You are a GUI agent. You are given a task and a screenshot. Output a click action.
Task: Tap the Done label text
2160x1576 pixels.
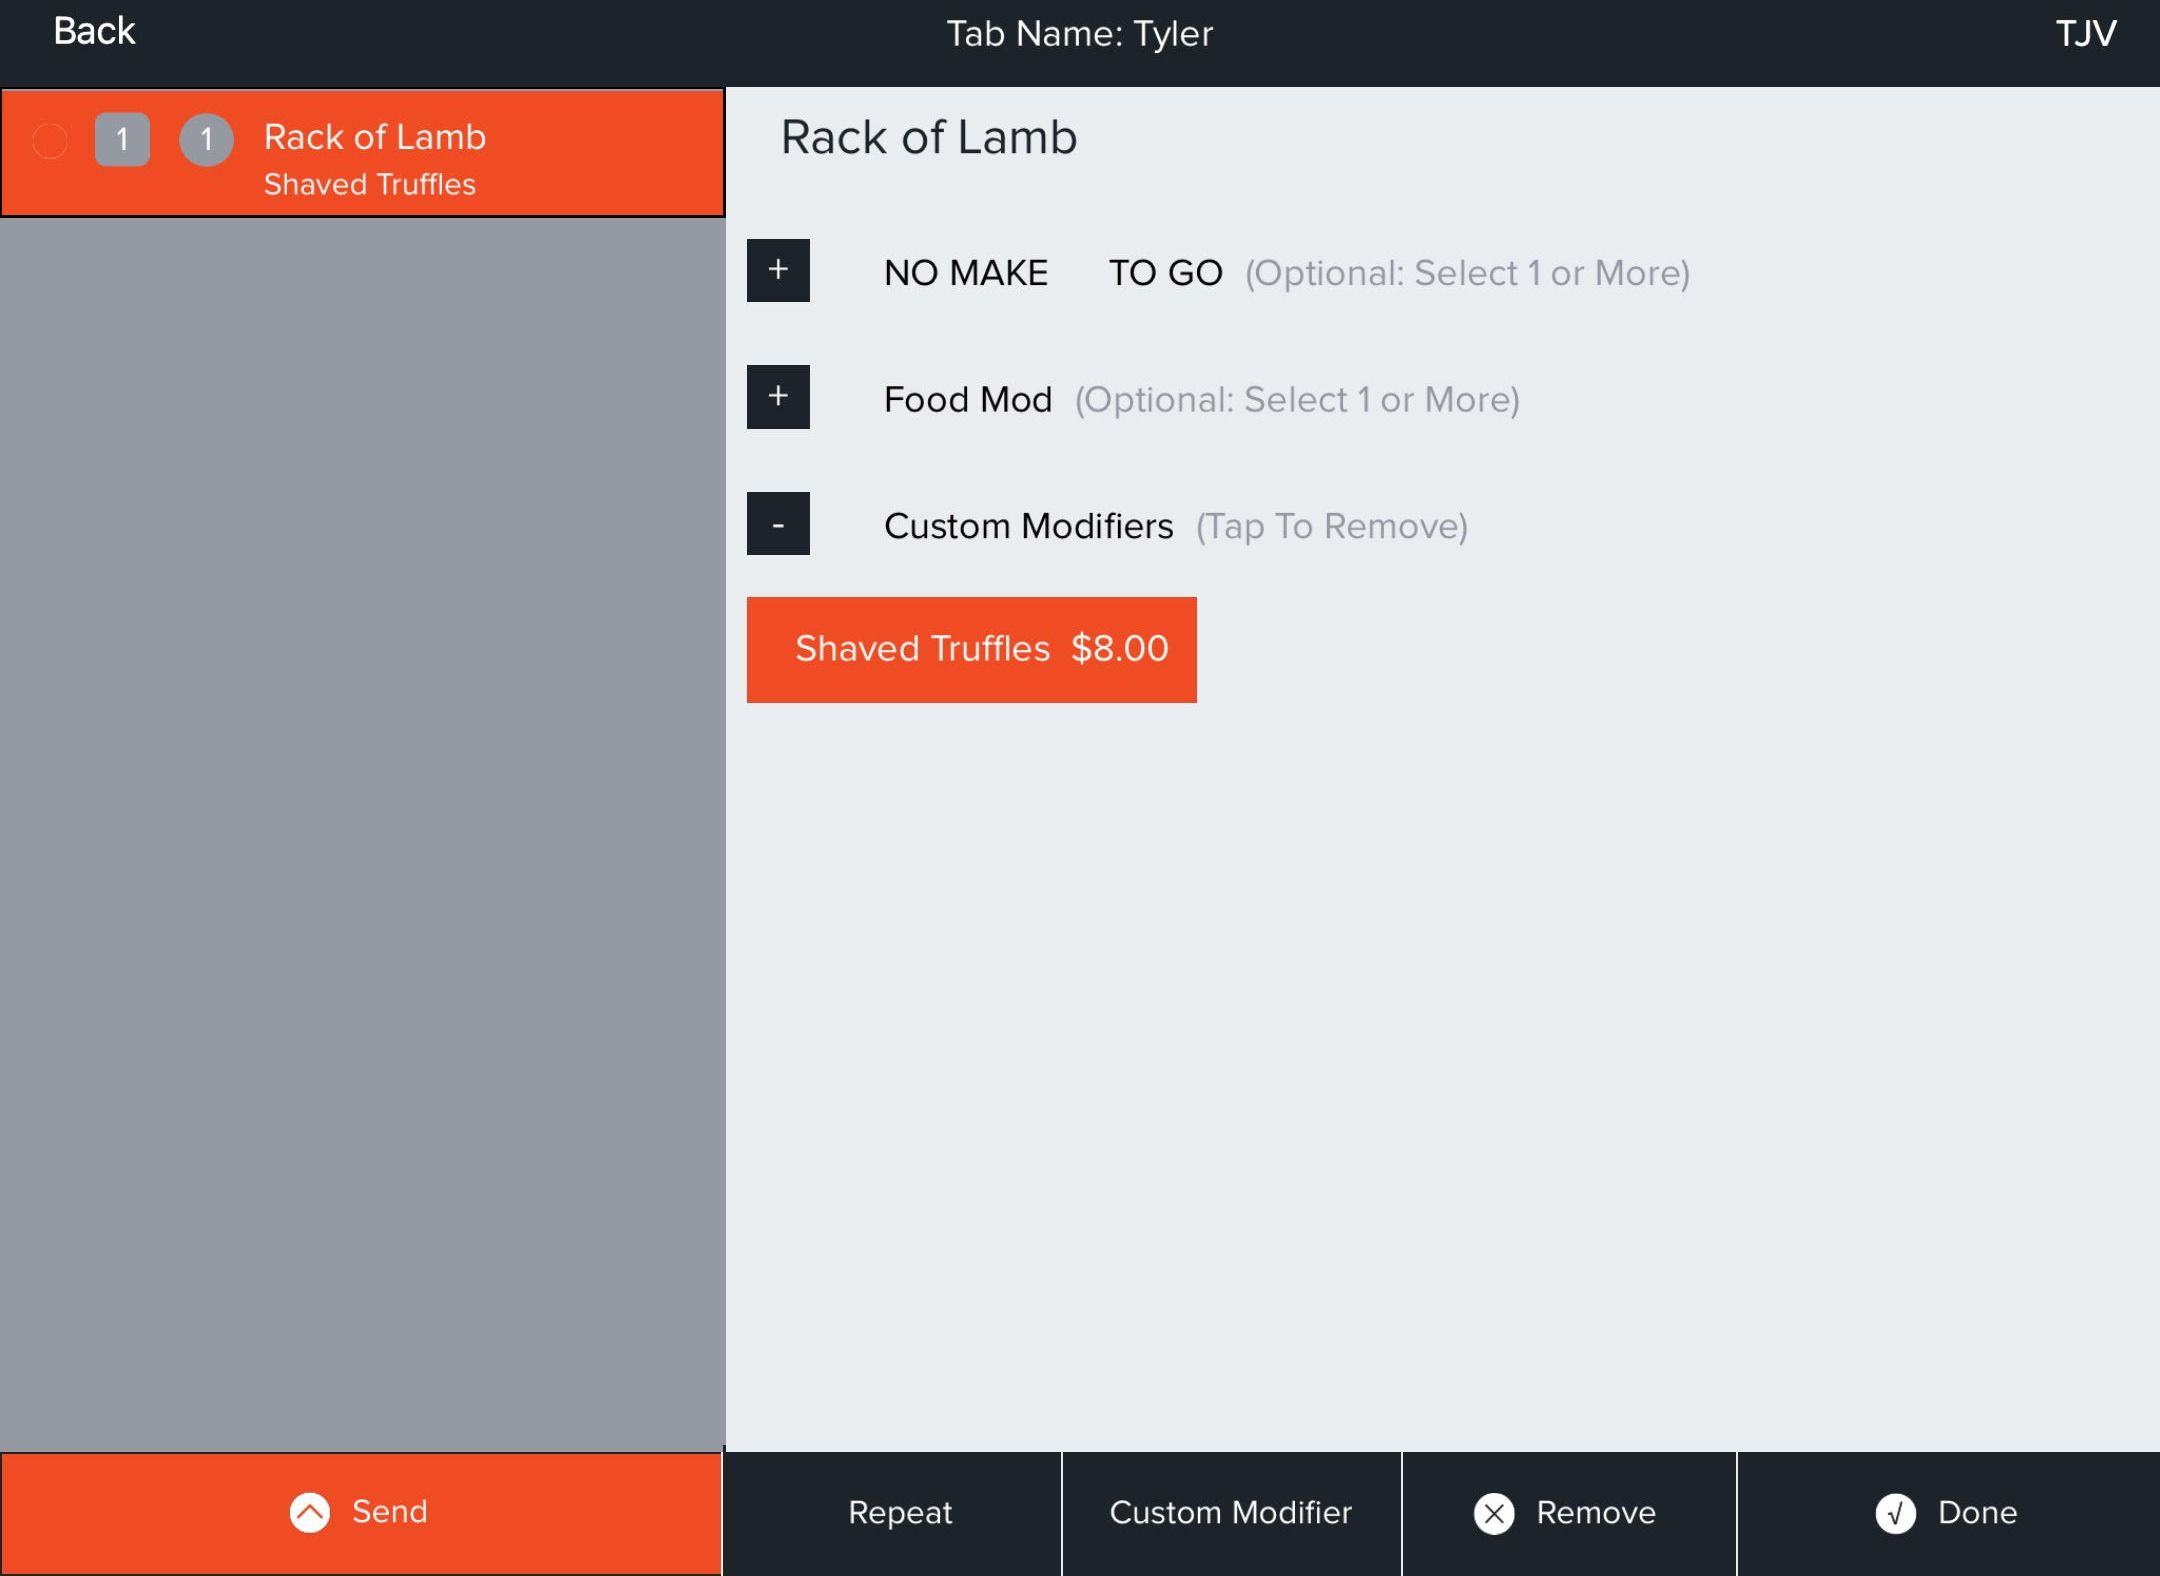[1977, 1512]
